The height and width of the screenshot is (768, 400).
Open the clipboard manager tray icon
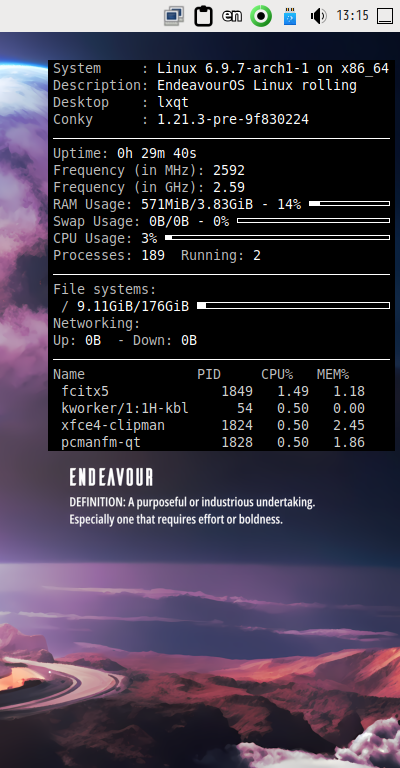coord(203,16)
